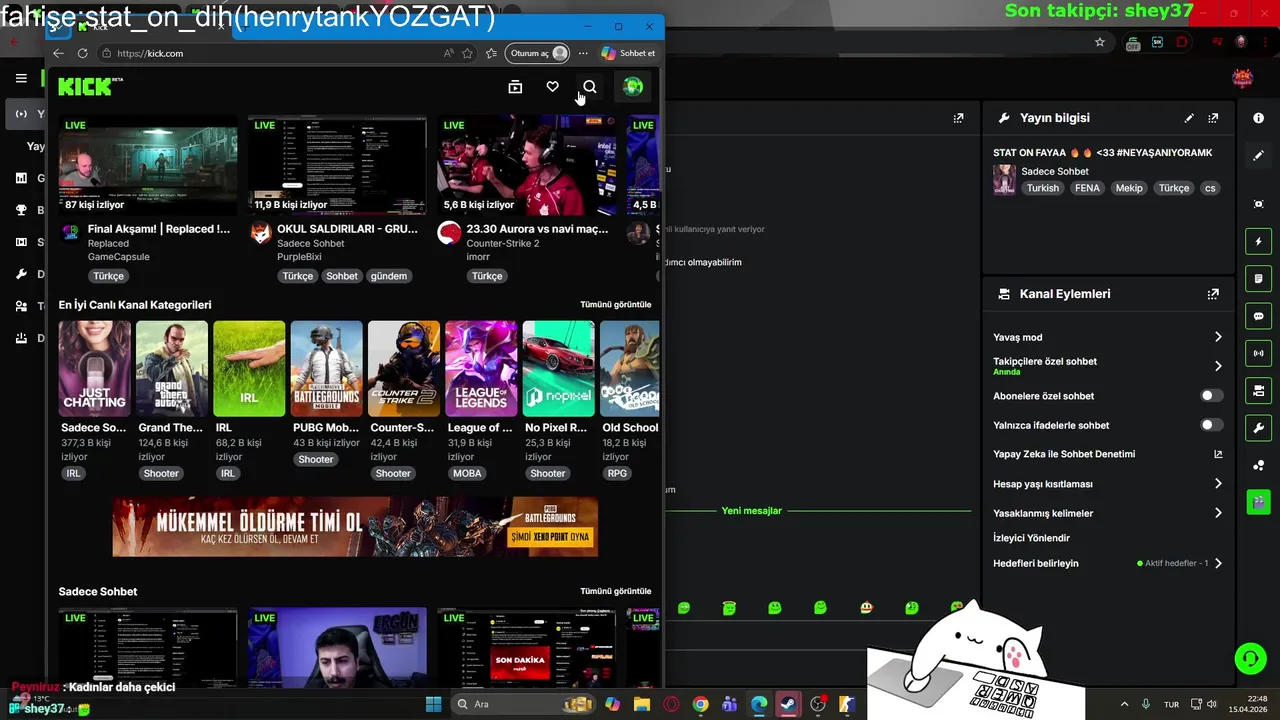Open Final Akşamı Replaced stream thumbnail

point(148,165)
